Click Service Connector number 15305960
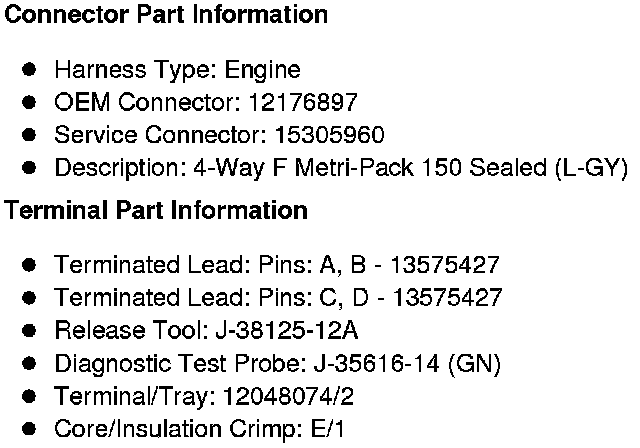640x448 pixels. point(329,135)
